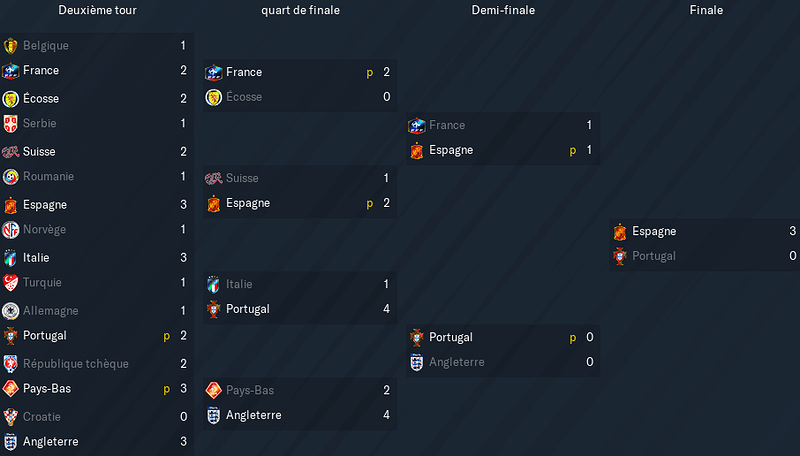
Task: Open Portugal team link in the Finale
Action: pos(654,256)
